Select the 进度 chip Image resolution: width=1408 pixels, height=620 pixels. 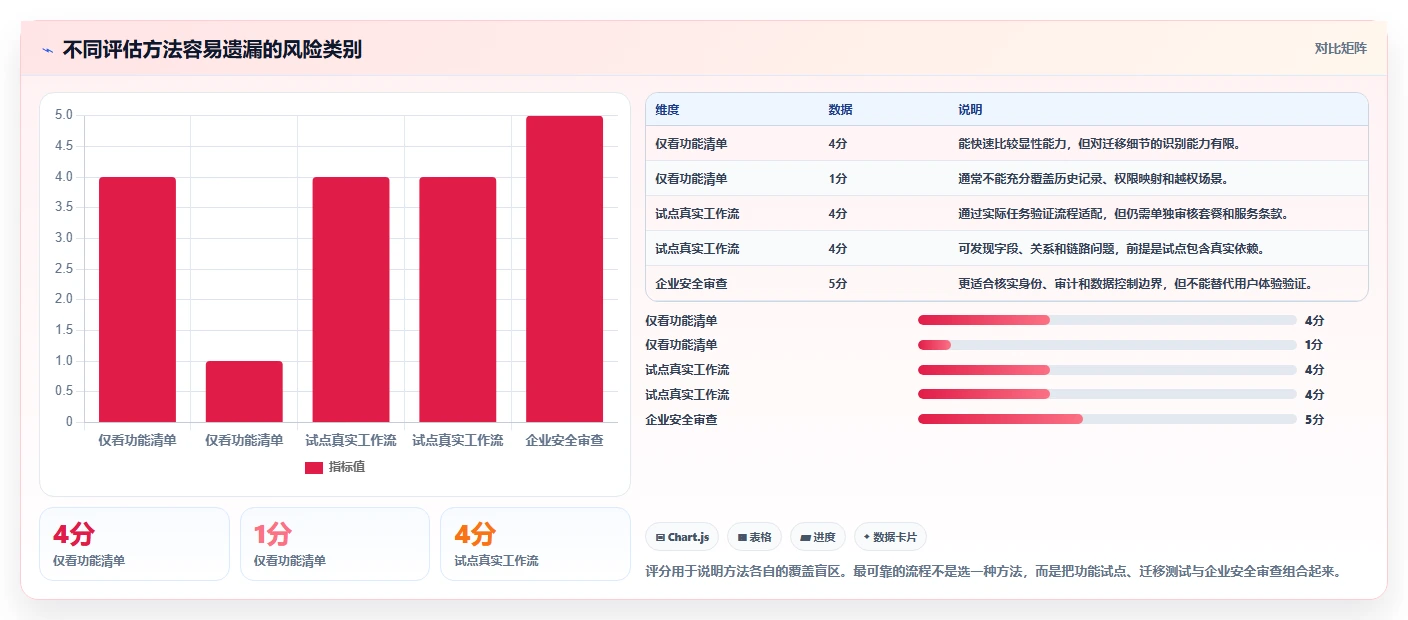[x=818, y=537]
